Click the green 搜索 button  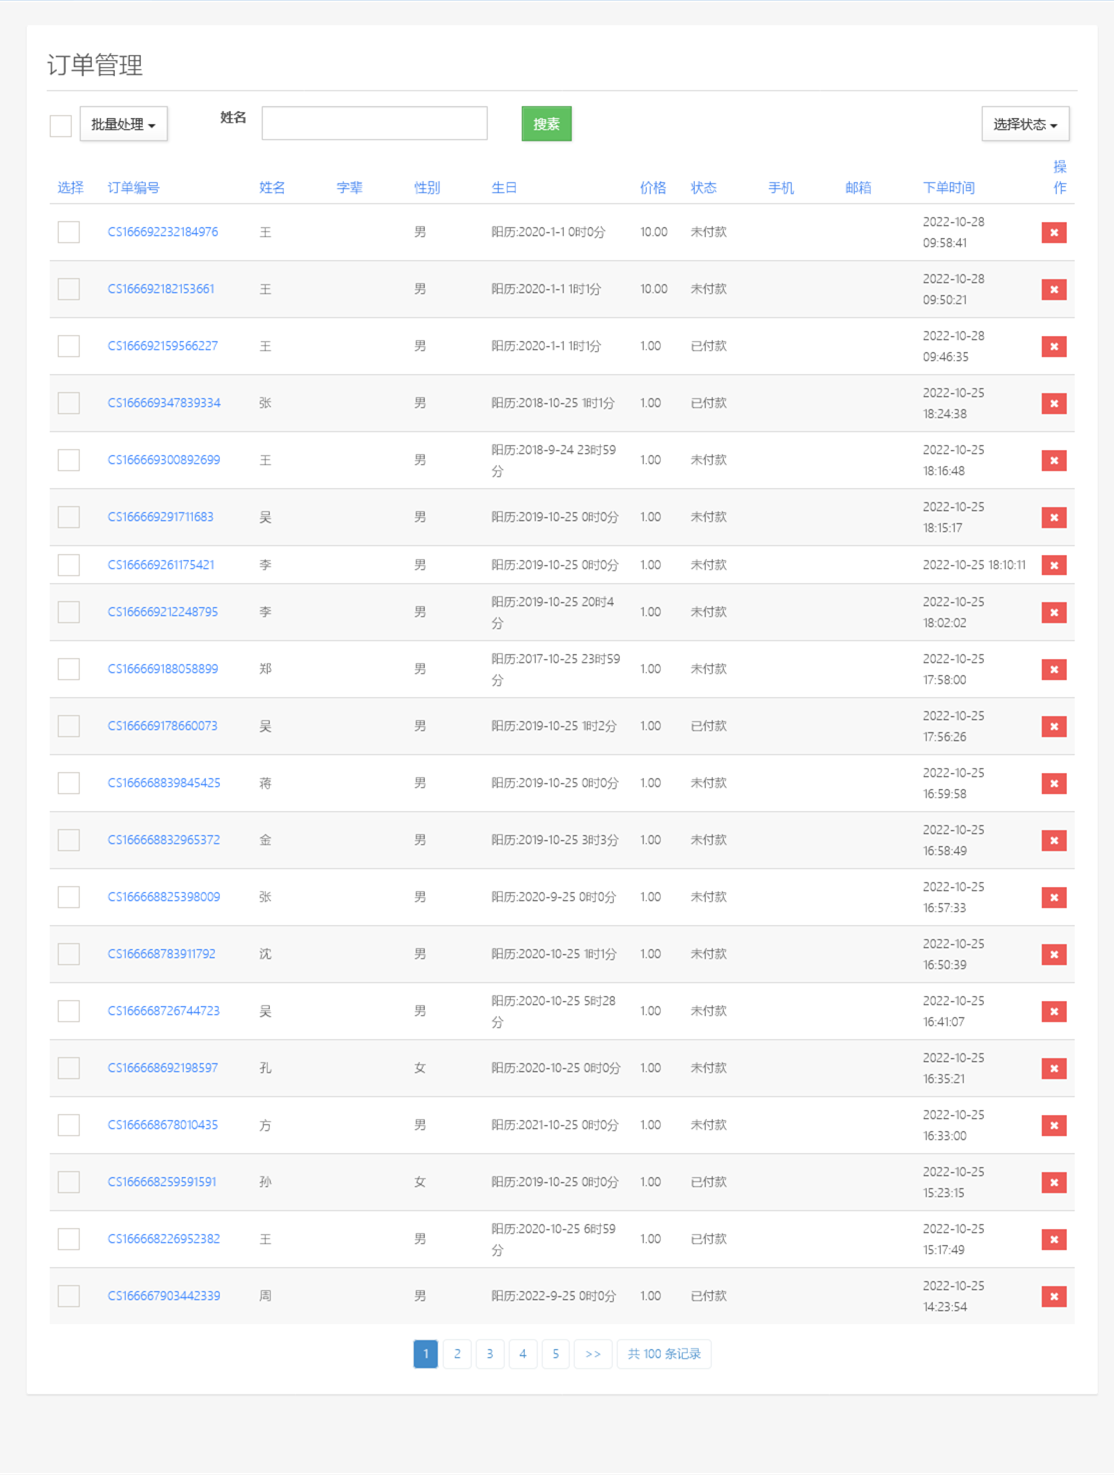click(x=546, y=124)
